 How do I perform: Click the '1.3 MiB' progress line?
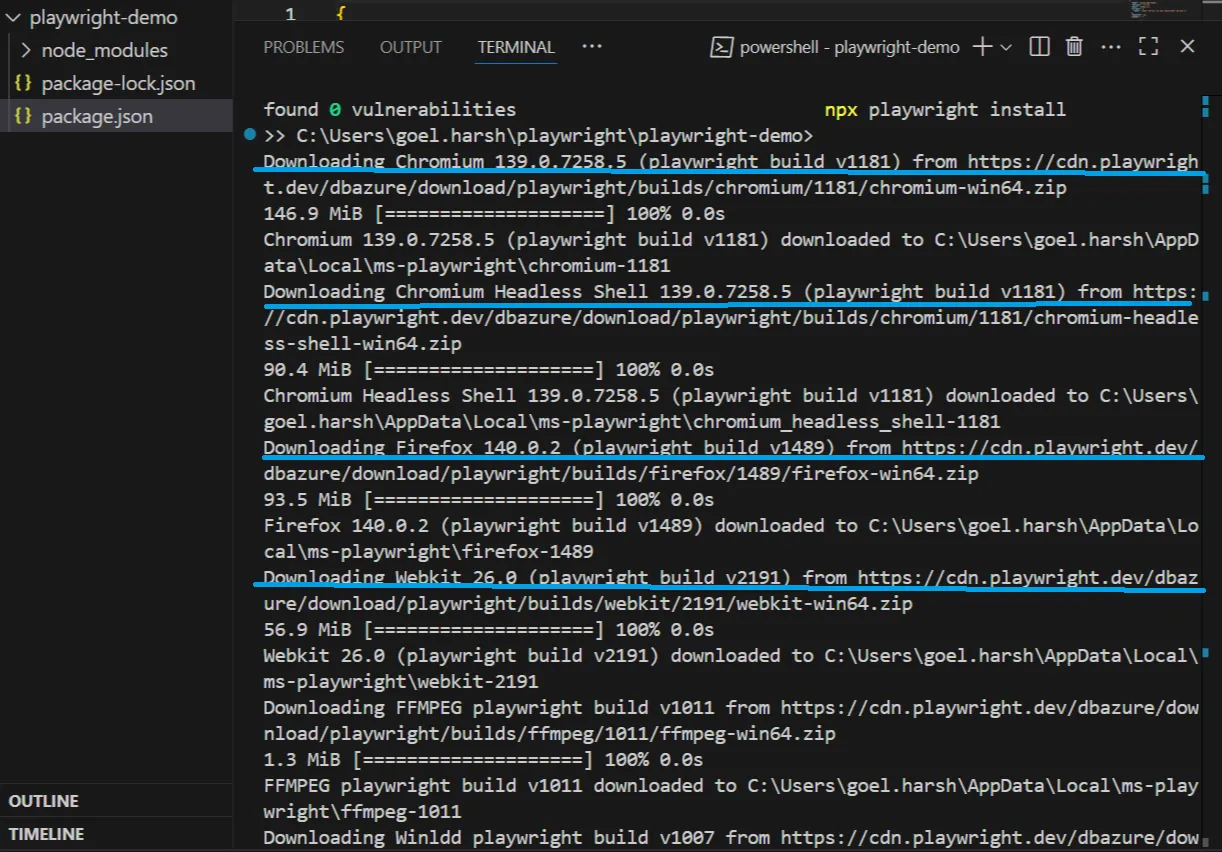(x=483, y=760)
